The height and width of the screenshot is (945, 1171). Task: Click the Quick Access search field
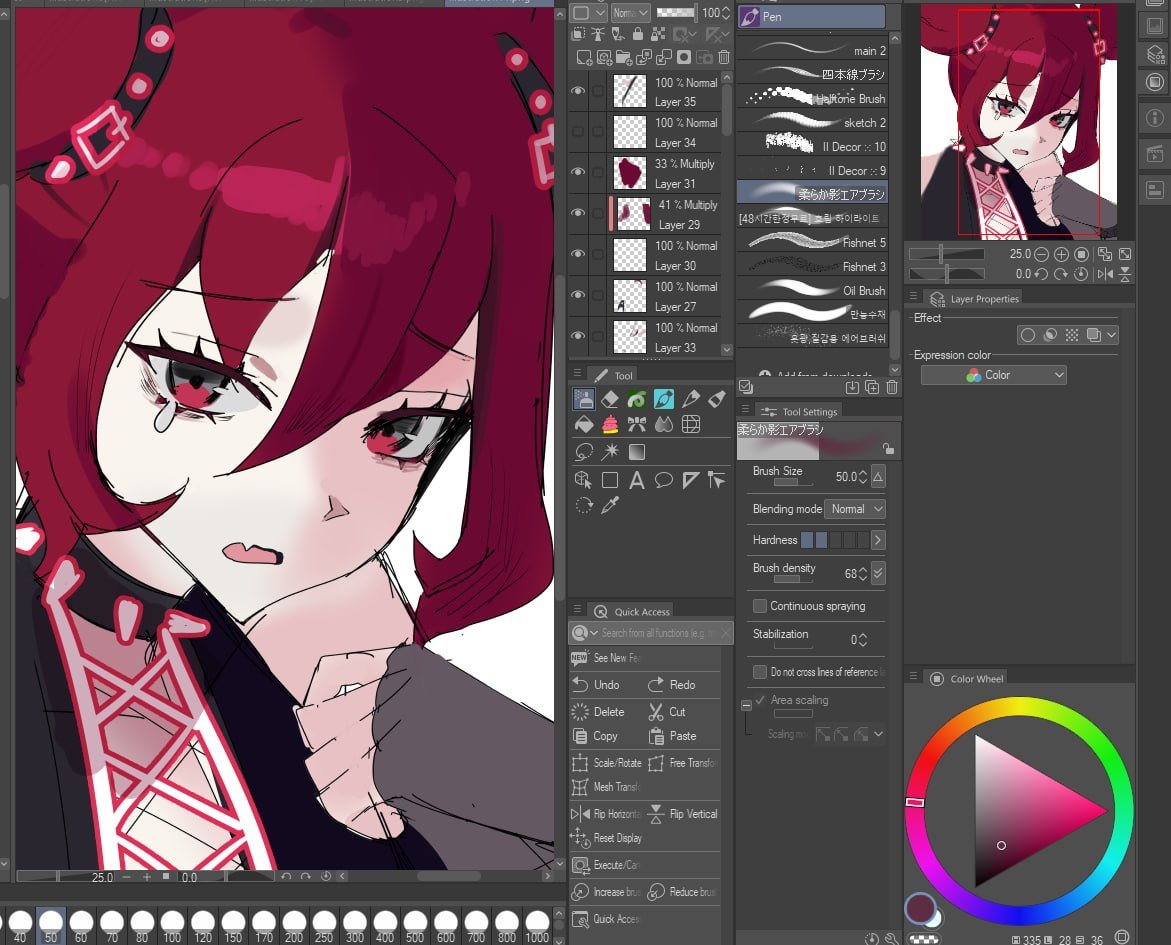(650, 633)
